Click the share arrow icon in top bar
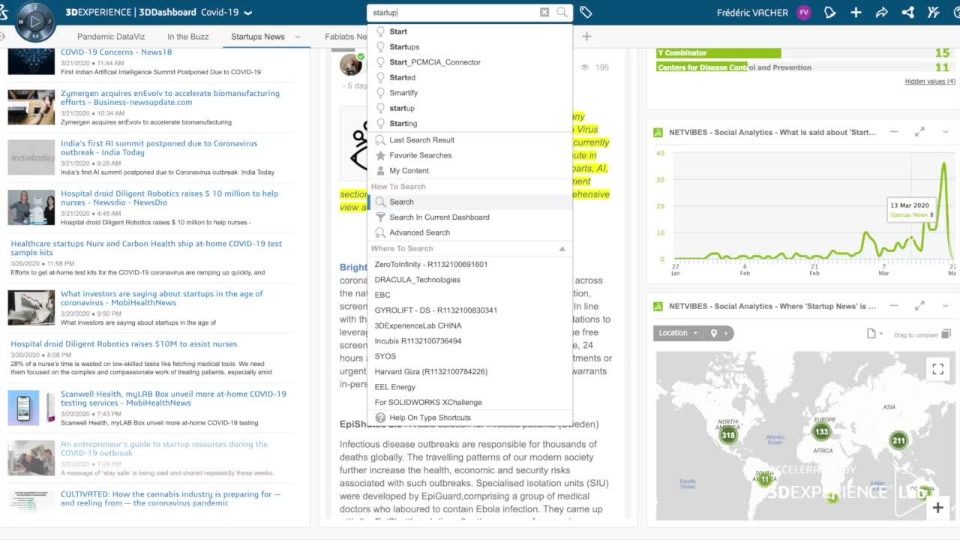Screen dimensions: 960x540 point(882,12)
